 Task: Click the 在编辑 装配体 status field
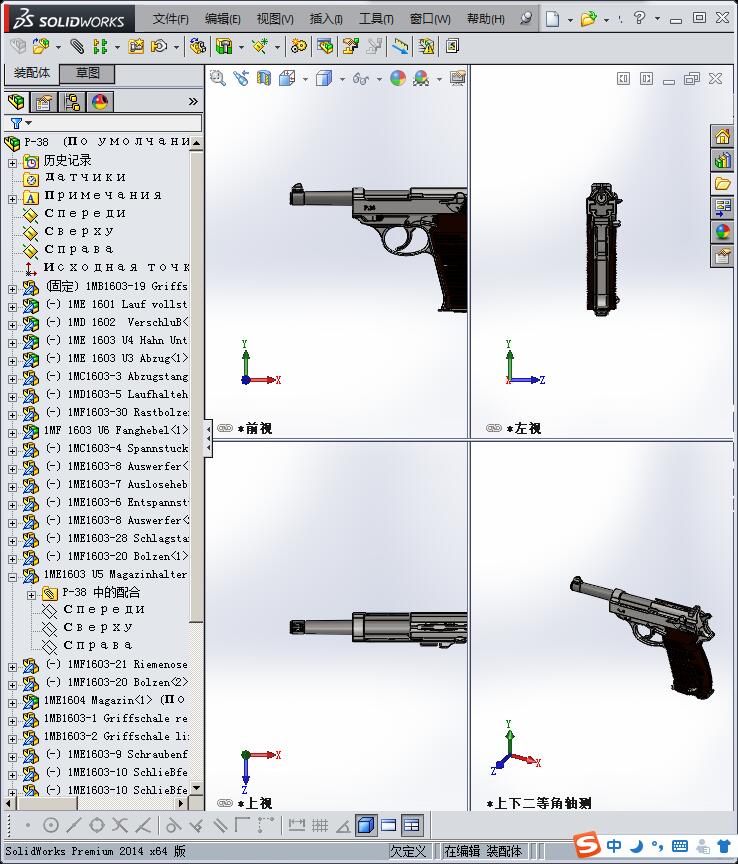pyautogui.click(x=483, y=851)
